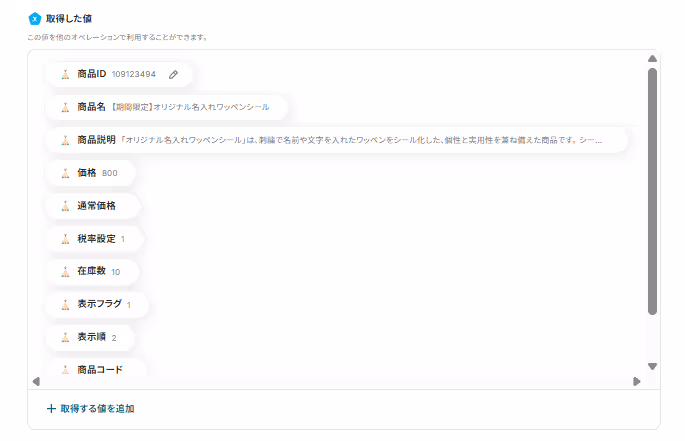Click the price value 800

(110, 173)
